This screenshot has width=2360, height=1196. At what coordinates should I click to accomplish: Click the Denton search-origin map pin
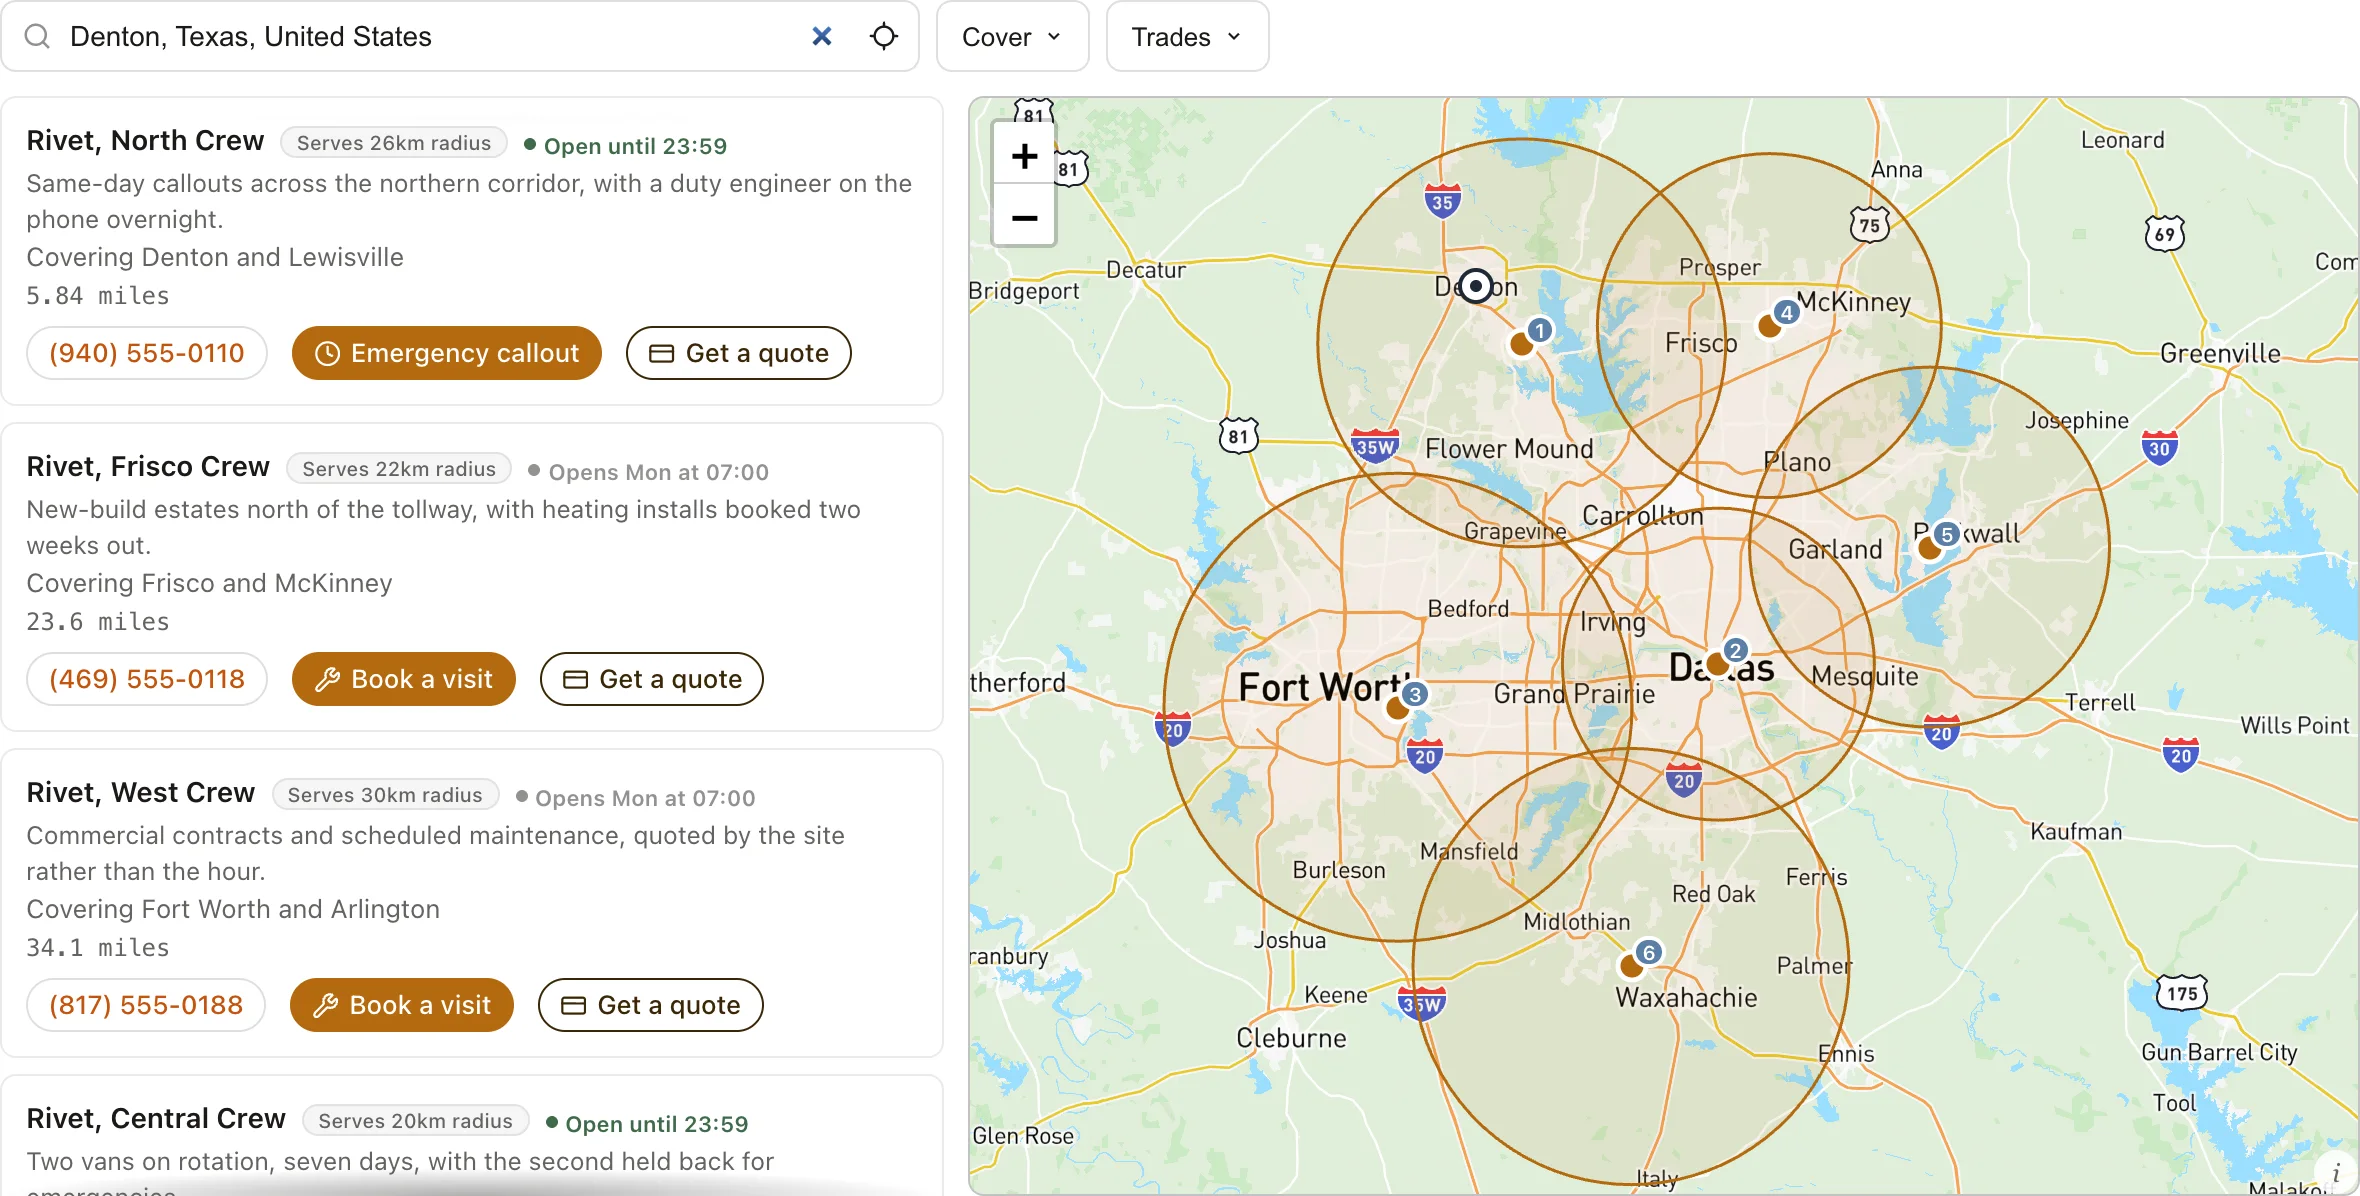coord(1476,286)
